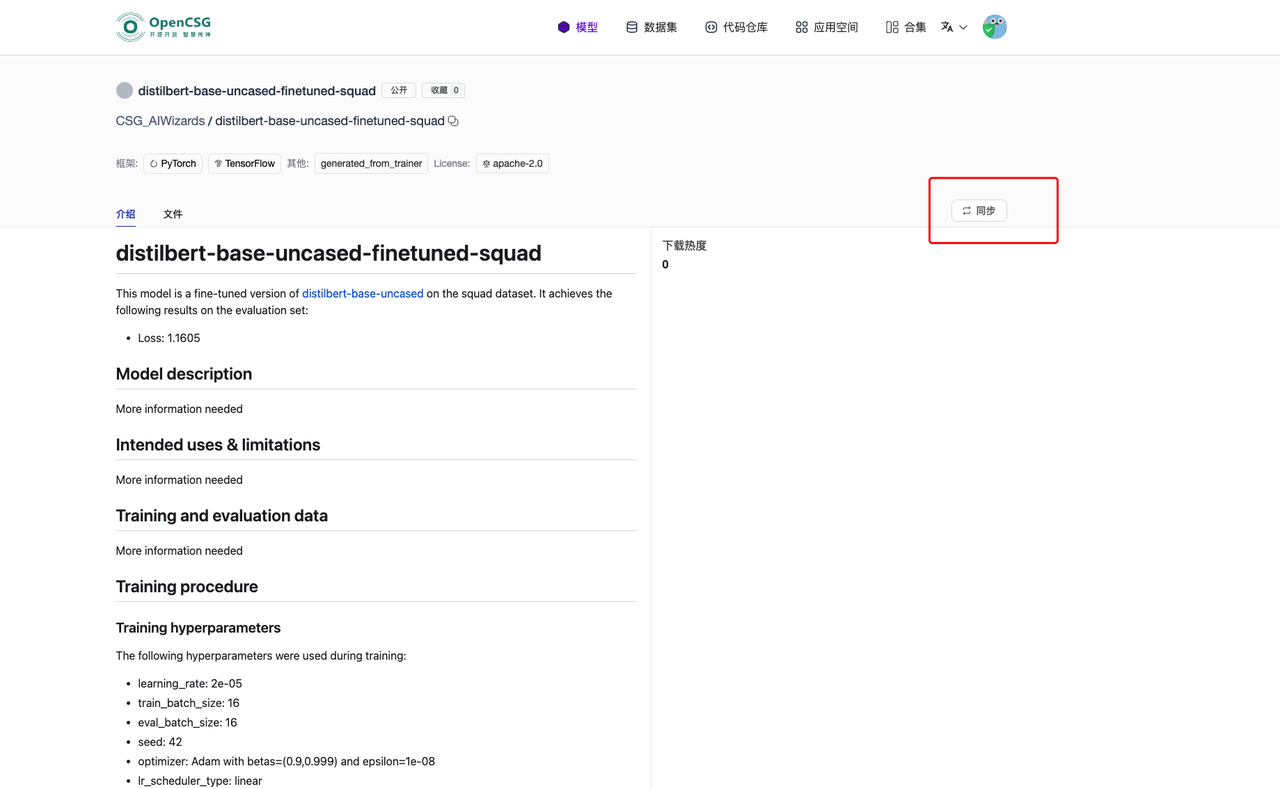Click the 下载热度 label
This screenshot has height=789, width=1280.
(x=684, y=245)
